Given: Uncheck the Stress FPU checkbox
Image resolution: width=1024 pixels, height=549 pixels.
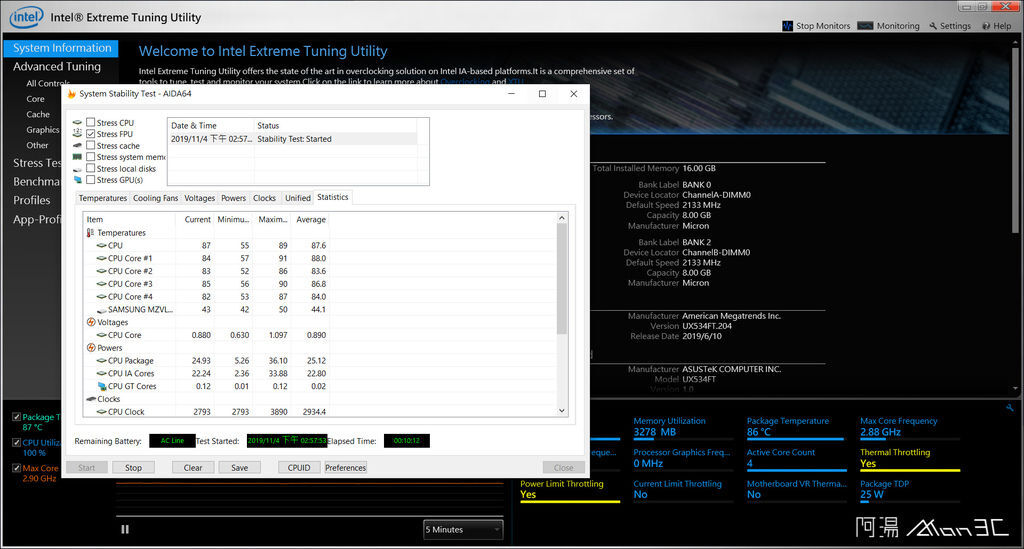Looking at the screenshot, I should click(x=91, y=134).
